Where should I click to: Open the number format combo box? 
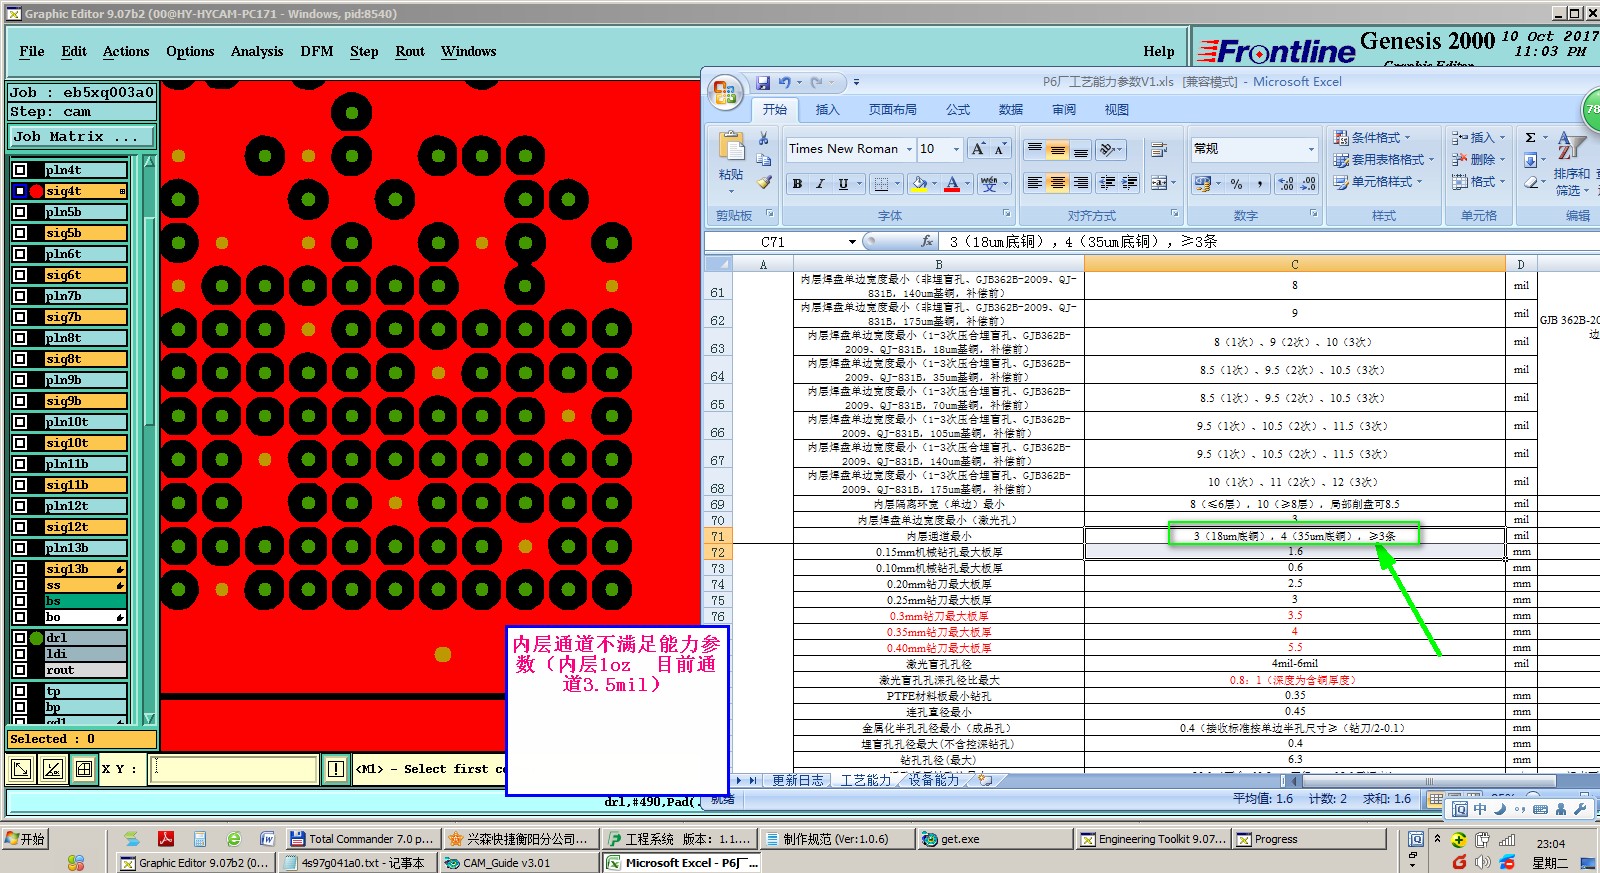pos(1255,149)
